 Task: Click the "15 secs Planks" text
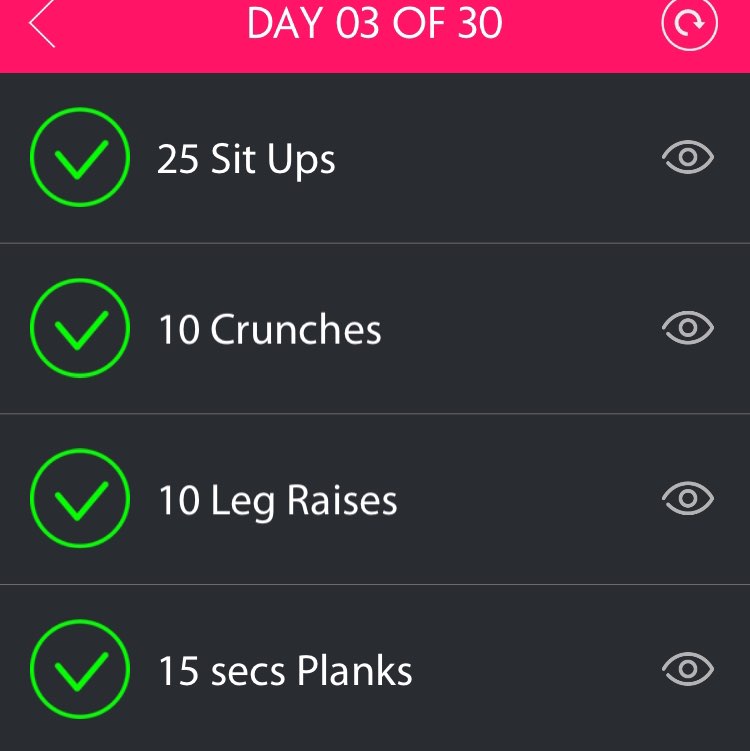tap(285, 671)
